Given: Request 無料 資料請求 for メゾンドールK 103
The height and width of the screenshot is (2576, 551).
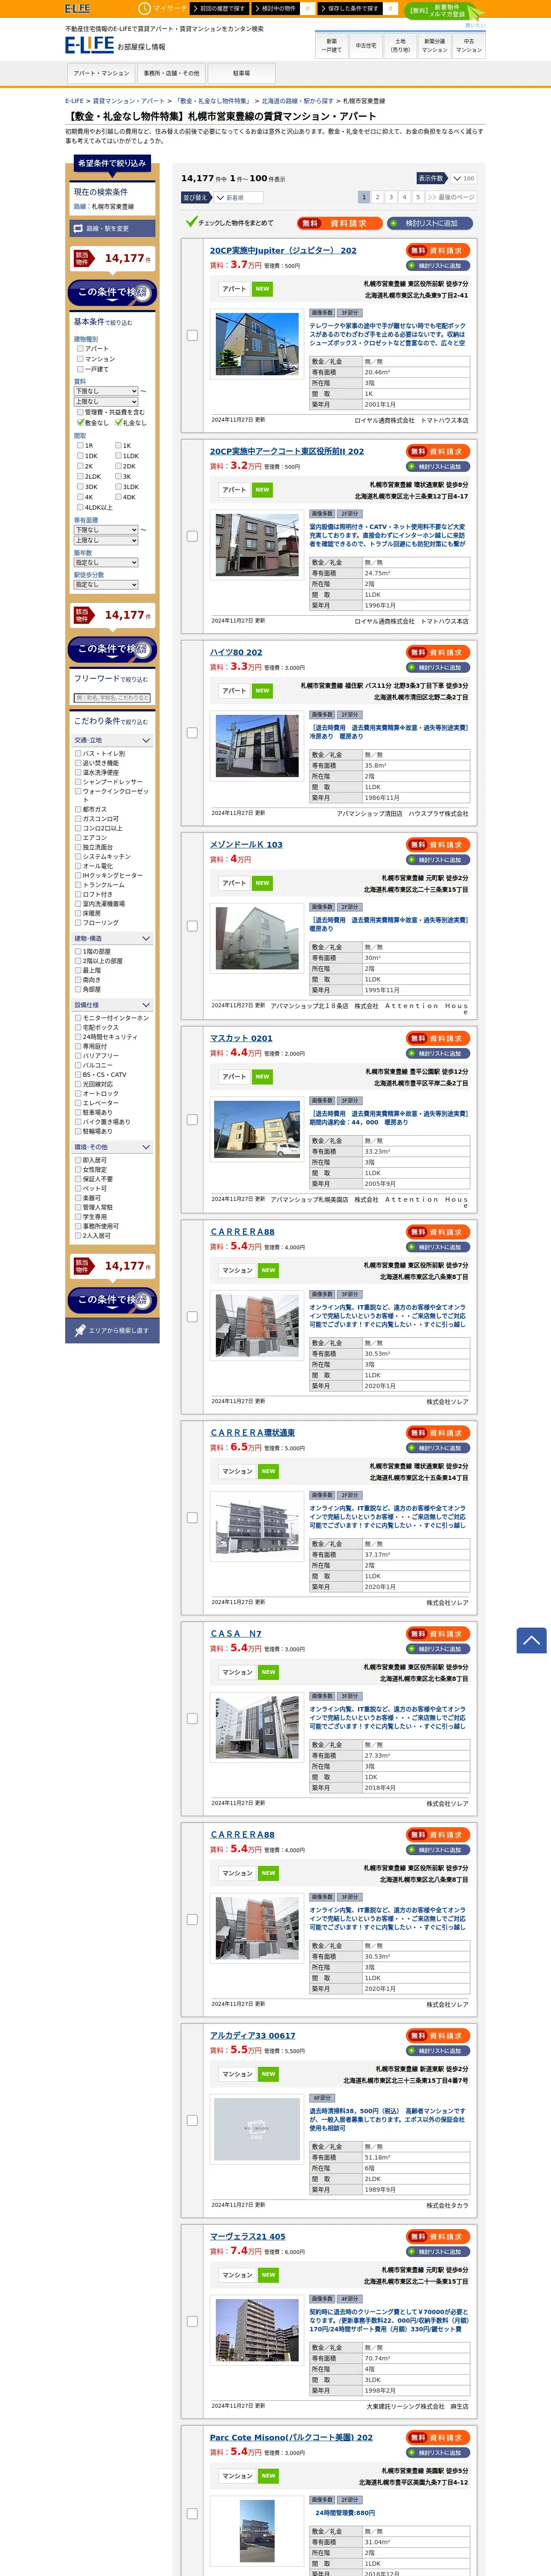Looking at the screenshot, I should (439, 845).
